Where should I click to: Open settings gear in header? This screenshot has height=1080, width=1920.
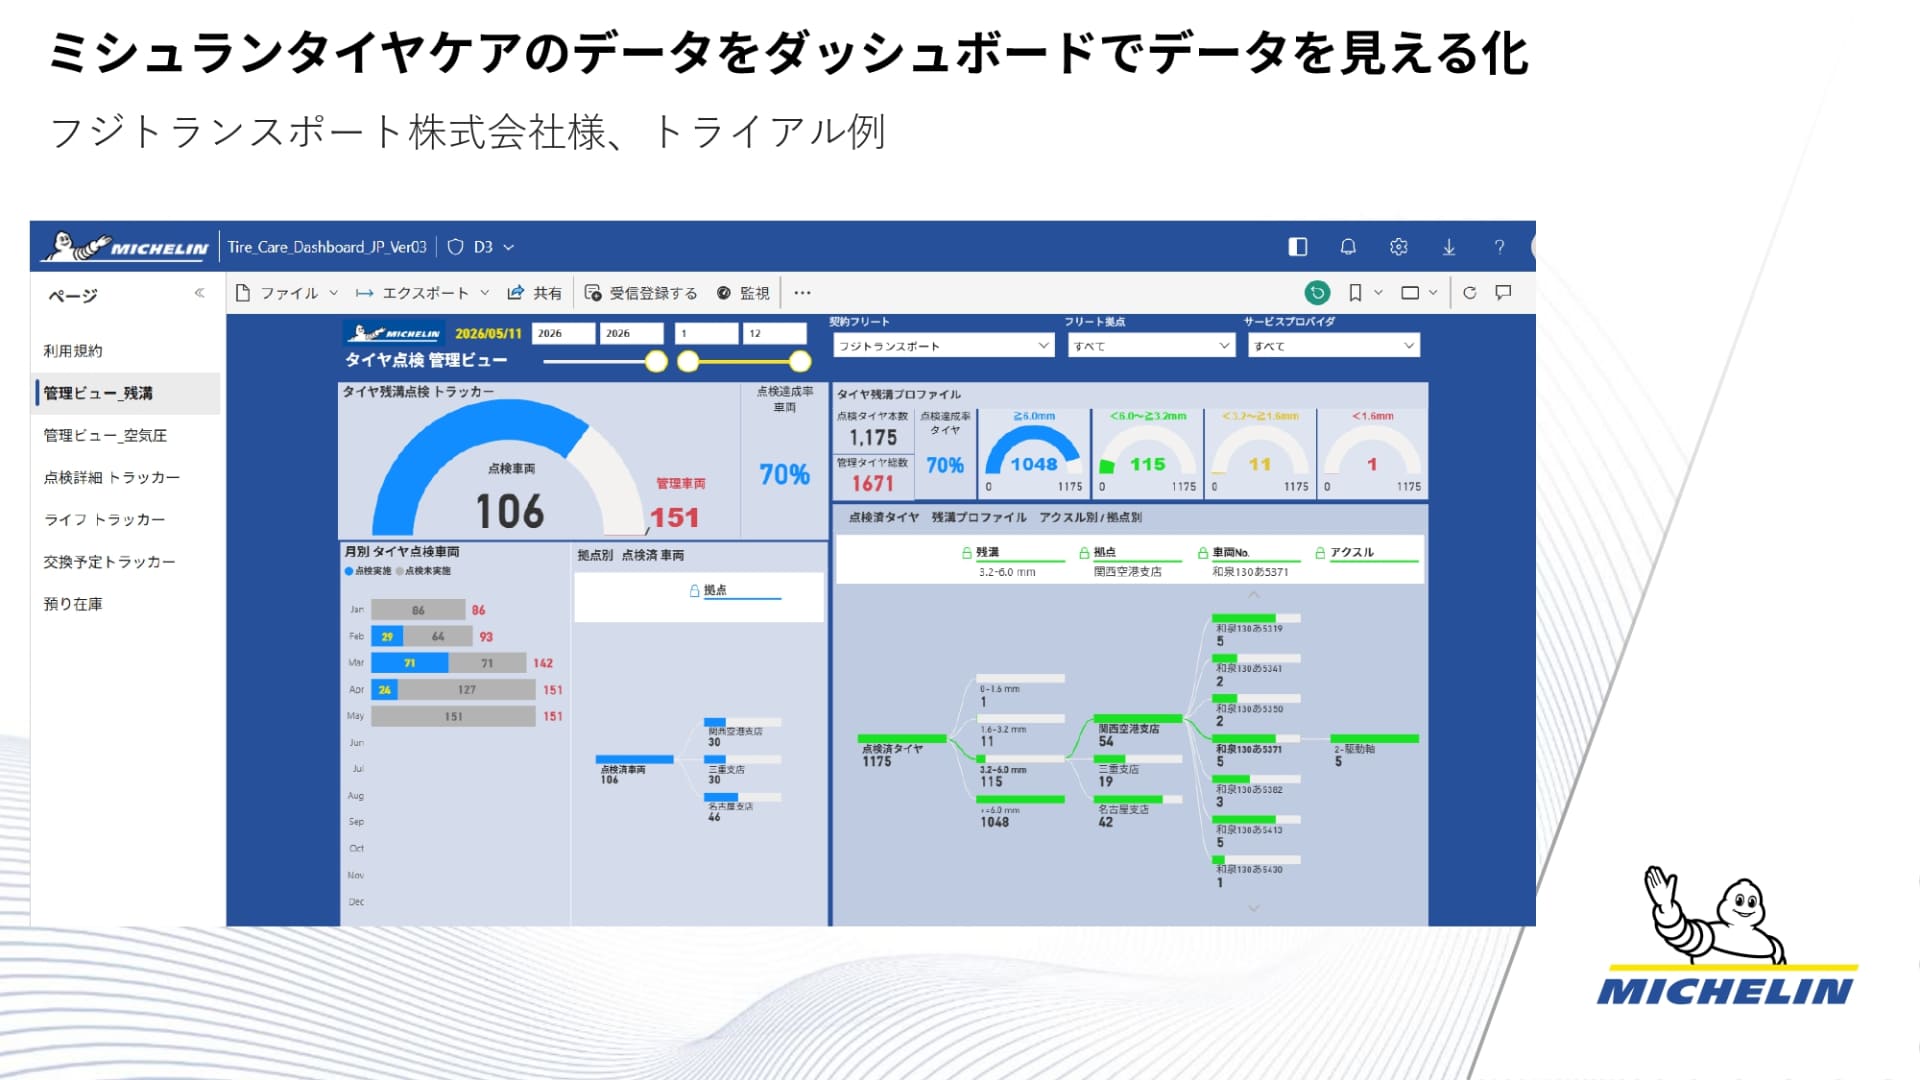coord(1399,247)
